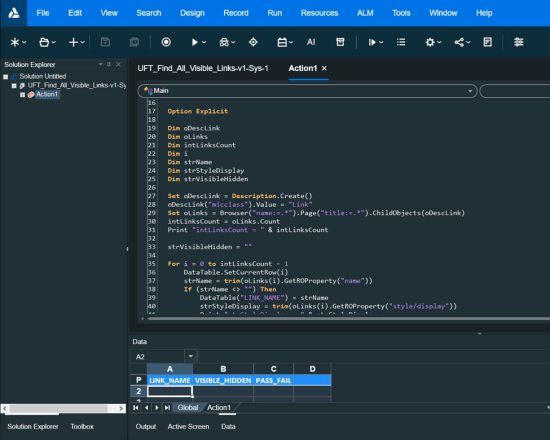Screen dimensions: 550x440
Task: Open the Tools menu
Action: coord(401,13)
